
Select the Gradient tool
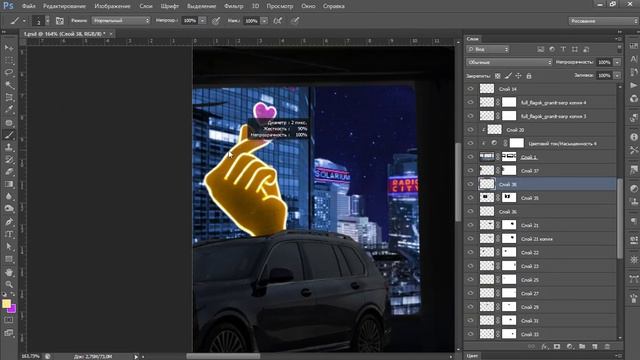(9, 184)
